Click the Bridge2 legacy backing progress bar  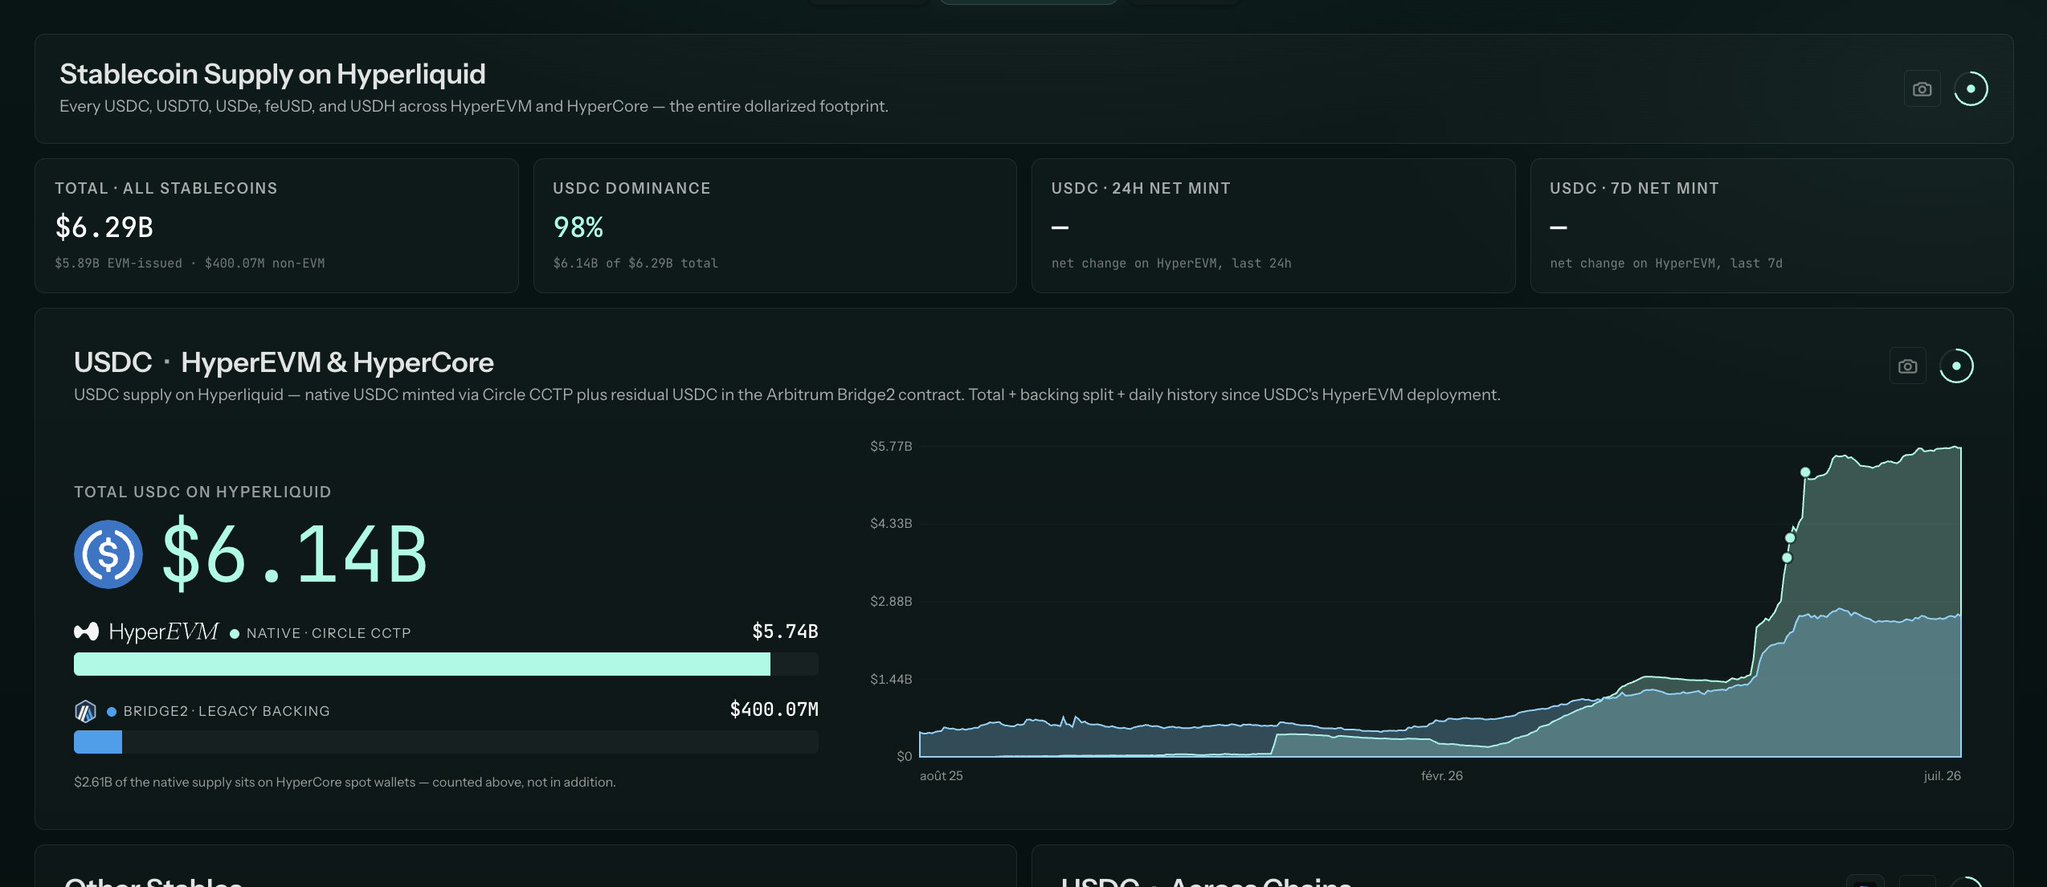click(446, 742)
